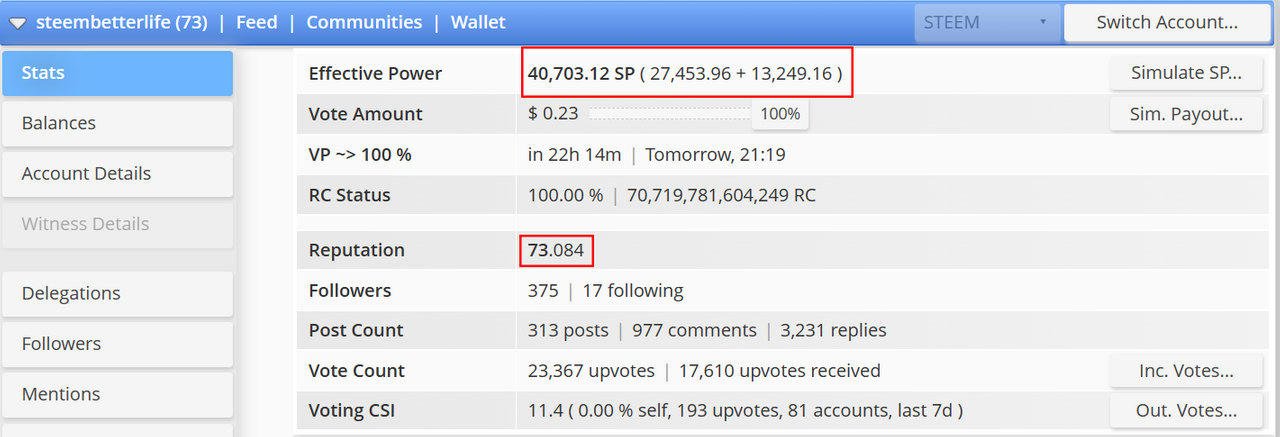Click the Vote Count row label

coord(357,371)
